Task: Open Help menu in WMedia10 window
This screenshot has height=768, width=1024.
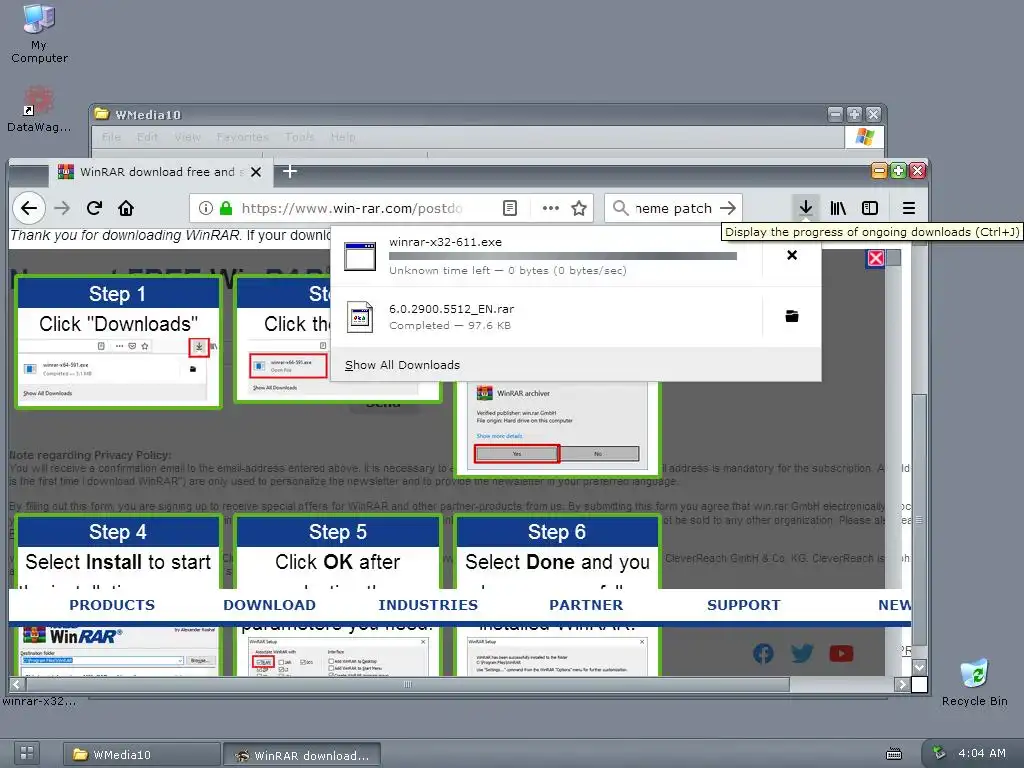Action: (x=342, y=137)
